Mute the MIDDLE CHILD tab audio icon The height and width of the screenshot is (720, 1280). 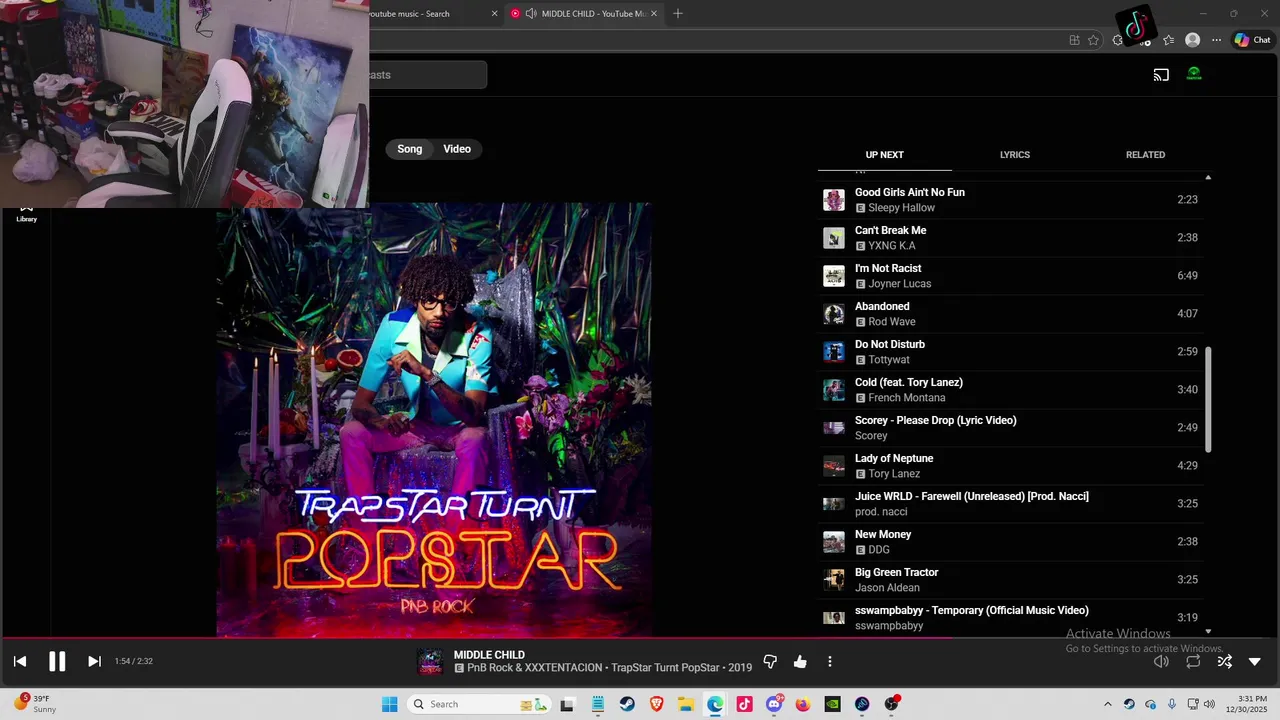tap(531, 14)
